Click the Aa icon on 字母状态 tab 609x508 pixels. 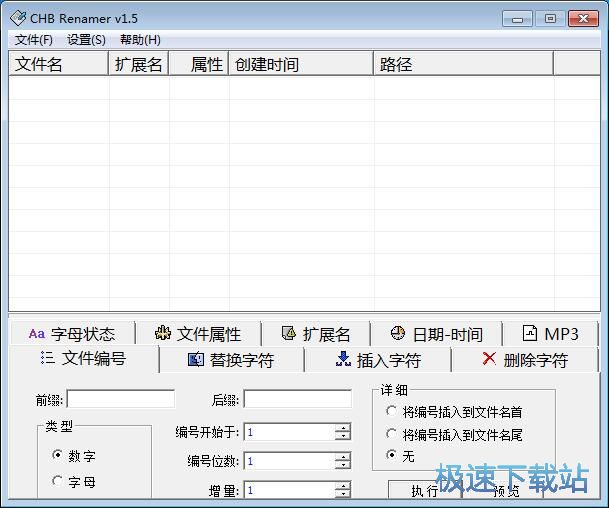coord(37,334)
